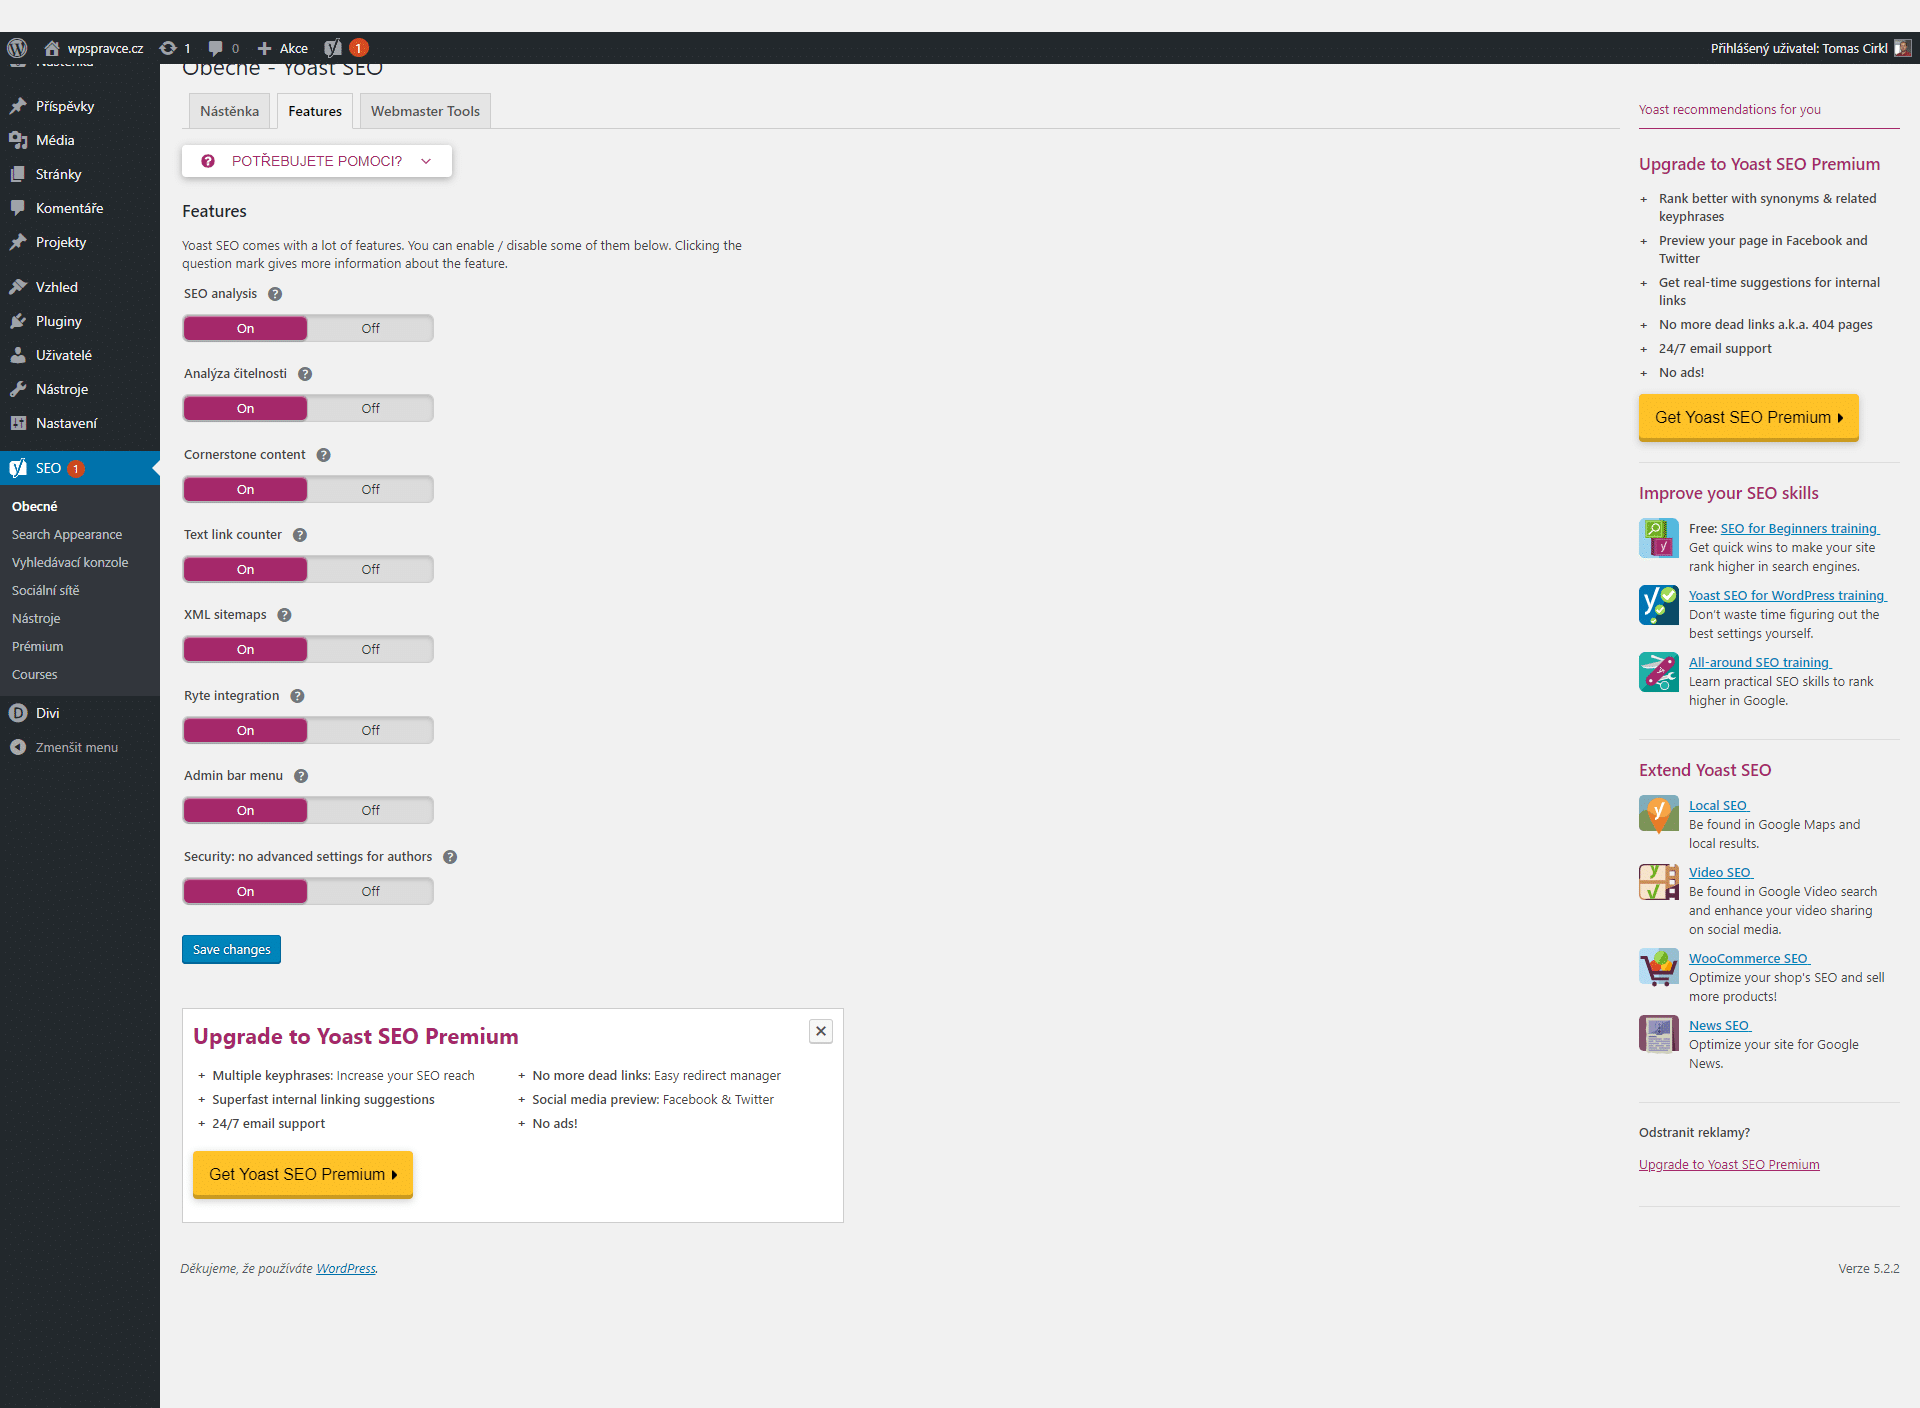Open the All-around SEO training link
Image resolution: width=1920 pixels, height=1408 pixels.
1760,662
